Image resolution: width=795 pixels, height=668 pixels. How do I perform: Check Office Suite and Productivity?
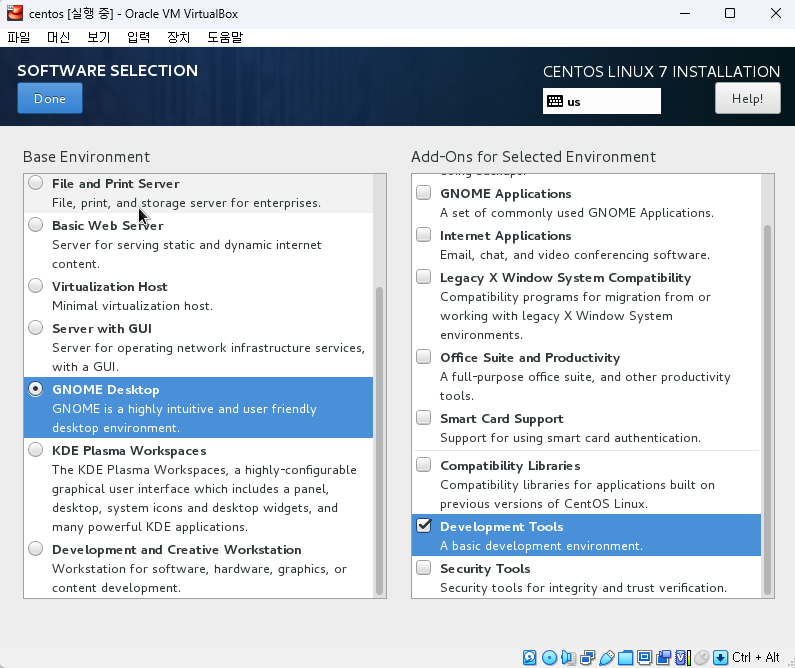[423, 357]
